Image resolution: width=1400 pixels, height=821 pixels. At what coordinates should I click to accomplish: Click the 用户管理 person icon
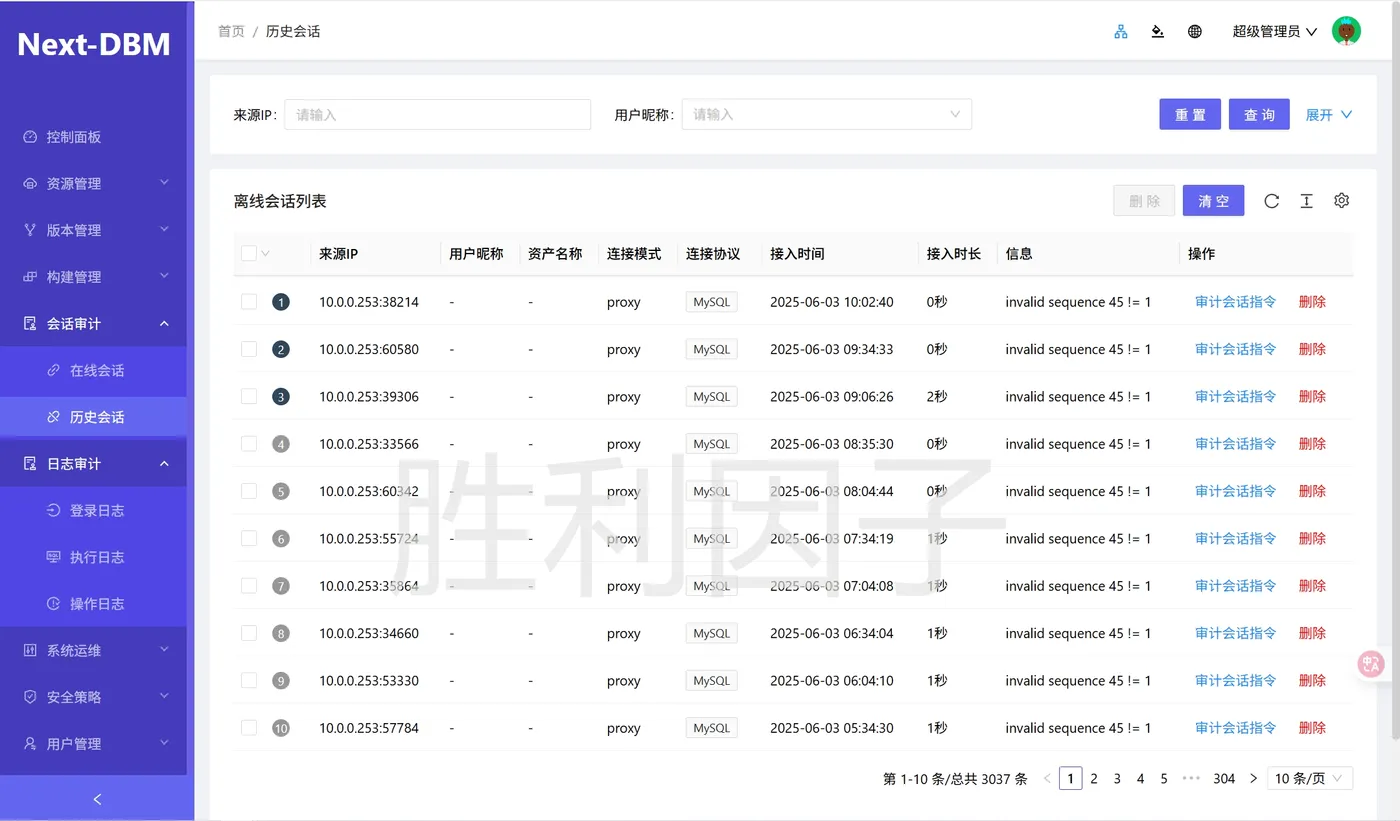pyautogui.click(x=30, y=744)
